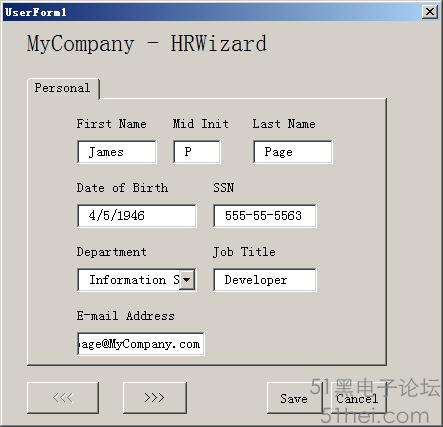Select the Last Name field with Page
Viewport: 443px width, 427px height.
293,152
